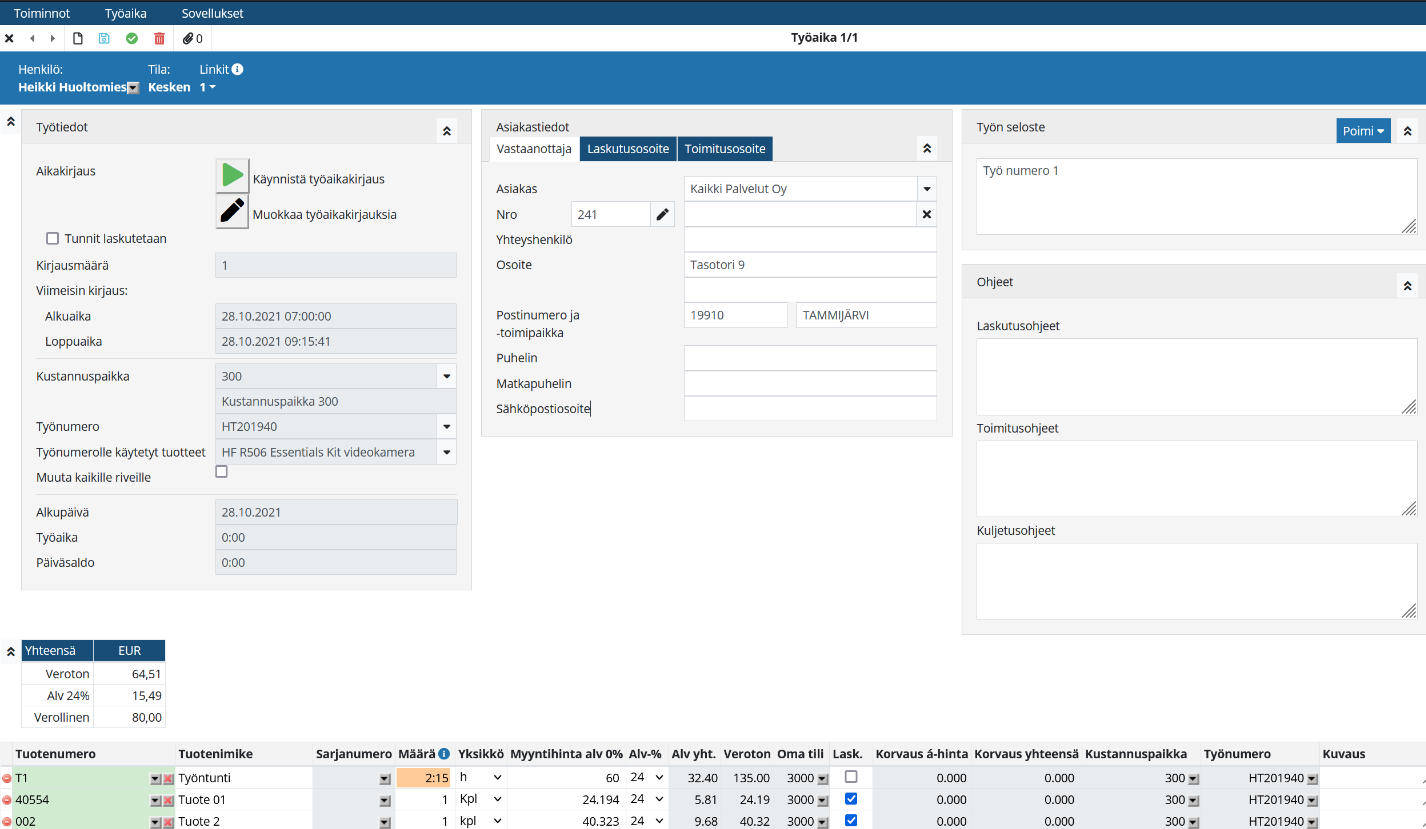Click the pencil icon next to customer number 241
This screenshot has width=1426, height=829.
click(662, 214)
